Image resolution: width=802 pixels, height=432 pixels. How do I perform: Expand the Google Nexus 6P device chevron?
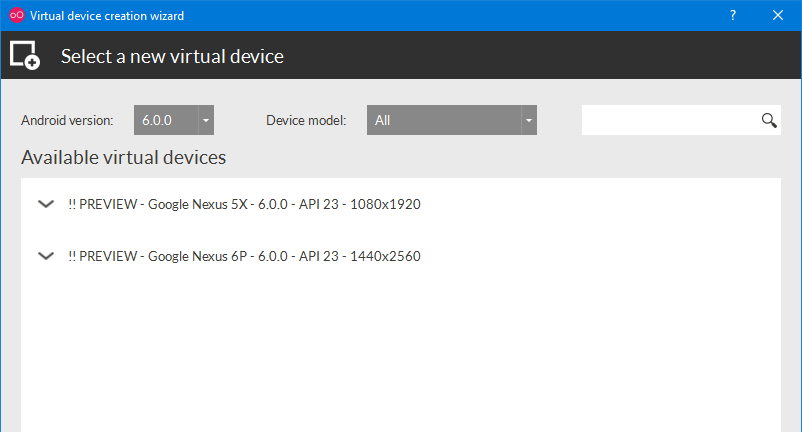pos(46,256)
